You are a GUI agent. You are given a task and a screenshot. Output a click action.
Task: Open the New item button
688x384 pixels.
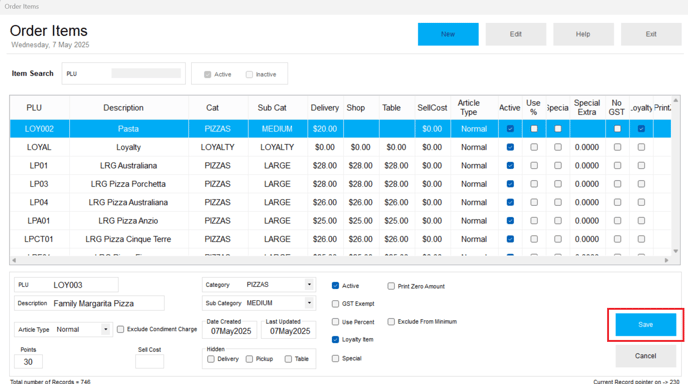[448, 34]
